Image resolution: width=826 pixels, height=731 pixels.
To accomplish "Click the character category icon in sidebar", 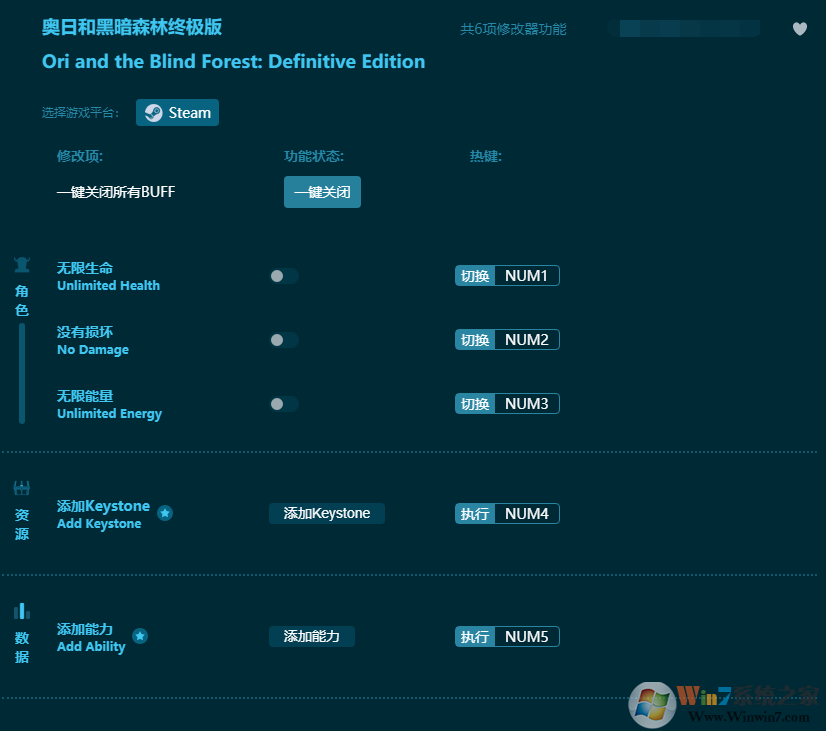I will (x=22, y=265).
